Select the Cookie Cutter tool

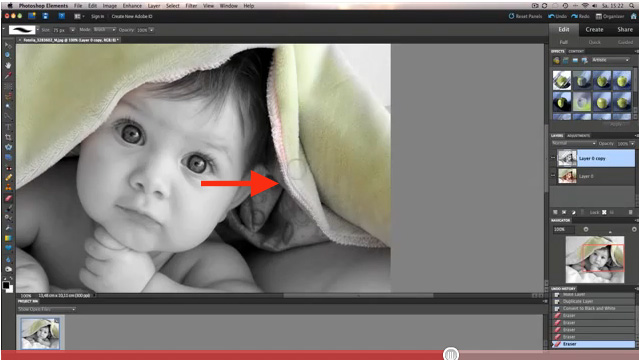tap(8, 147)
